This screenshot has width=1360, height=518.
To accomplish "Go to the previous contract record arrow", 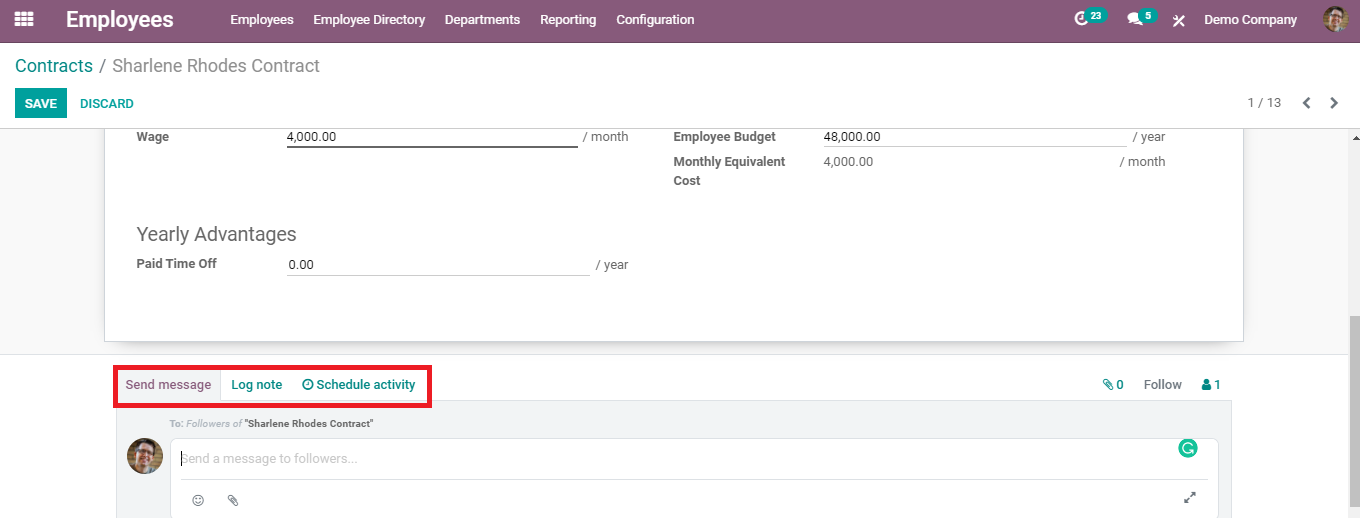I will [1306, 103].
